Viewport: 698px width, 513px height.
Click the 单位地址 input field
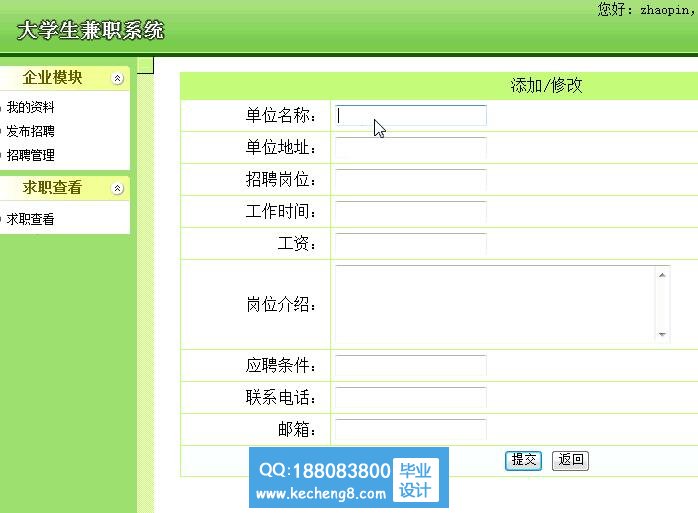click(411, 147)
